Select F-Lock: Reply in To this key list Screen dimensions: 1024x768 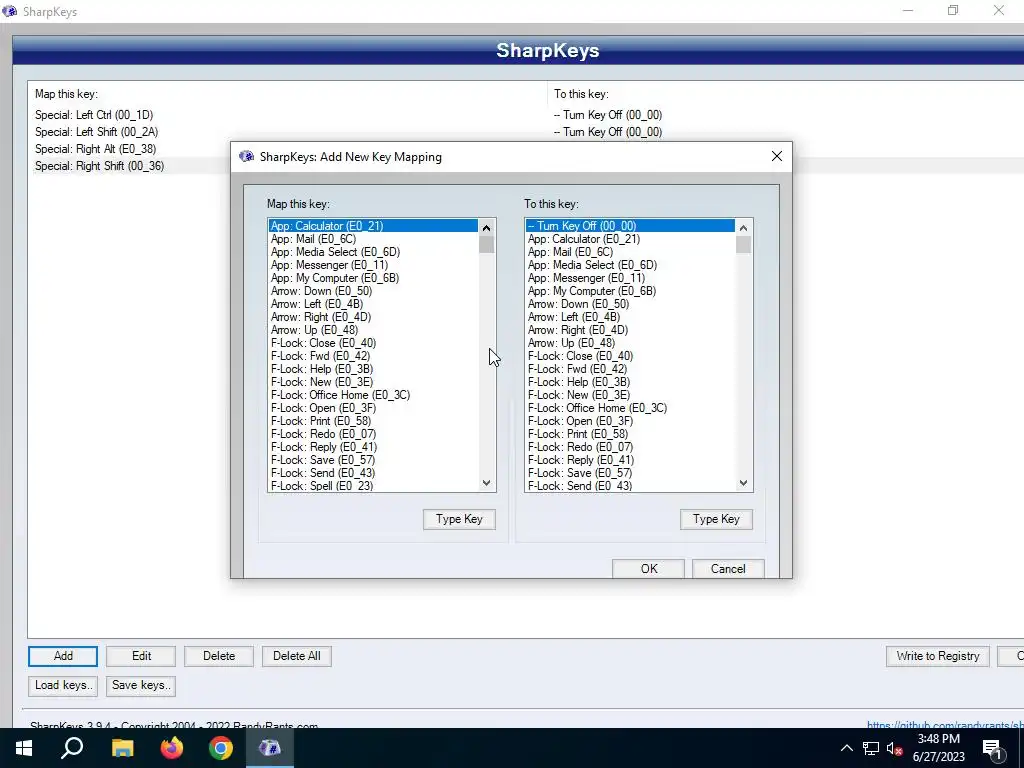630,460
